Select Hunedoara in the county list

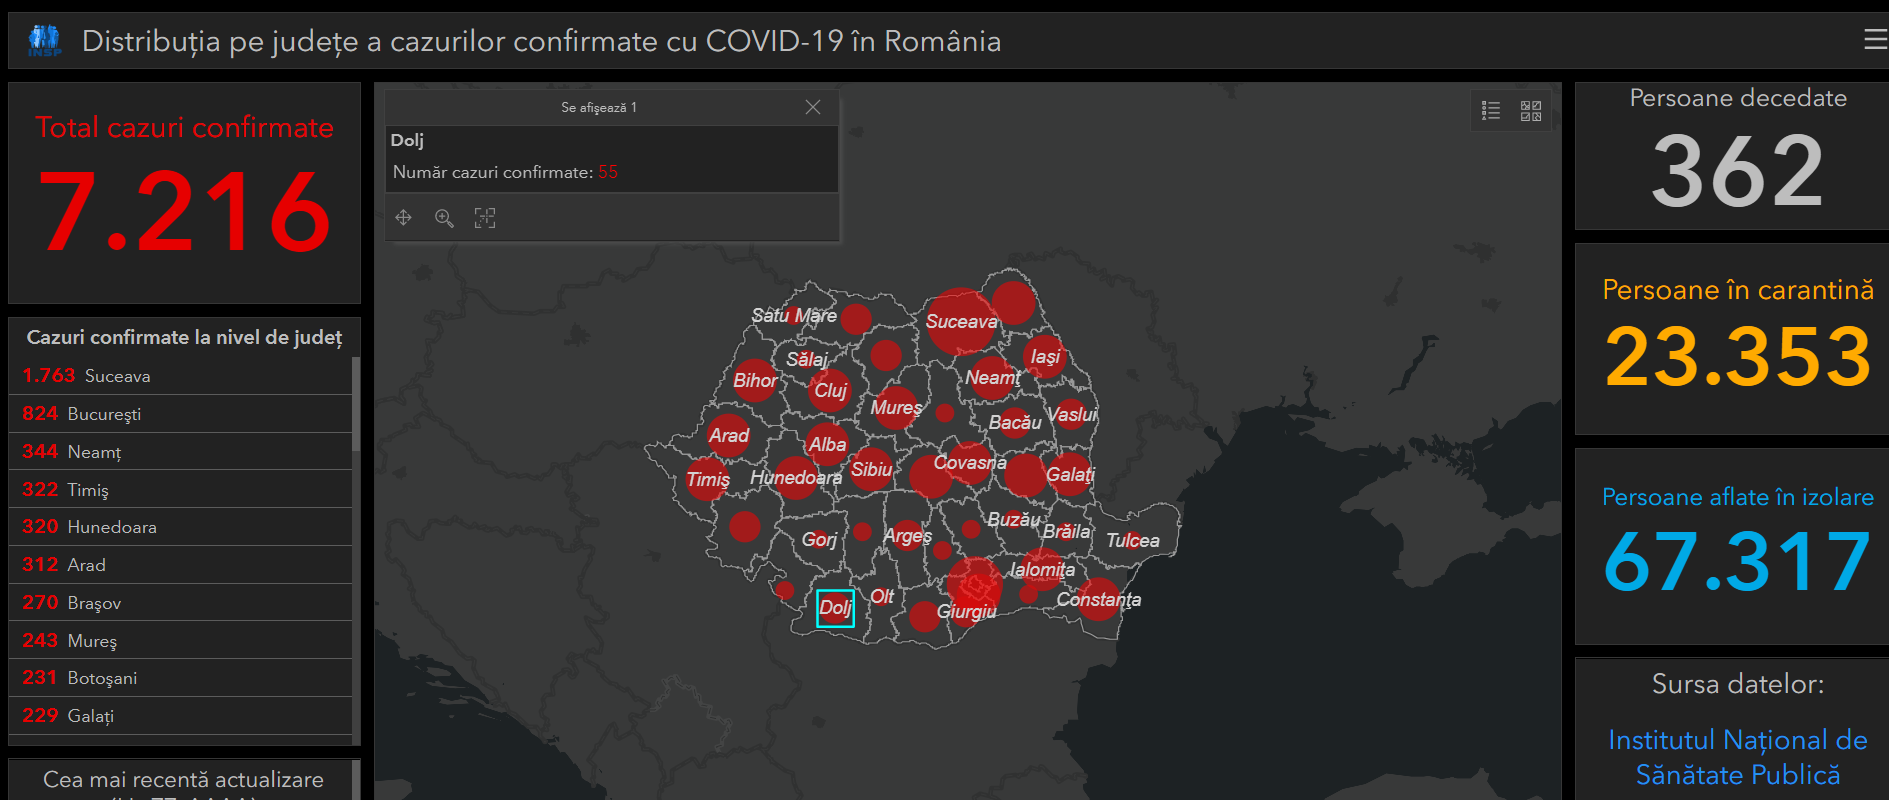point(180,527)
